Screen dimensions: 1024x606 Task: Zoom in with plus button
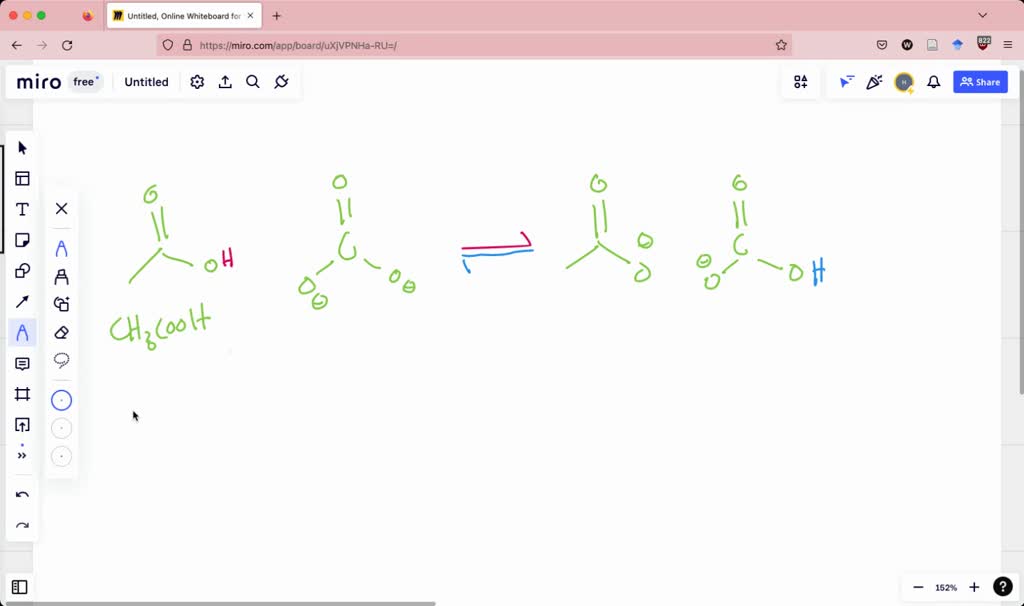974,587
